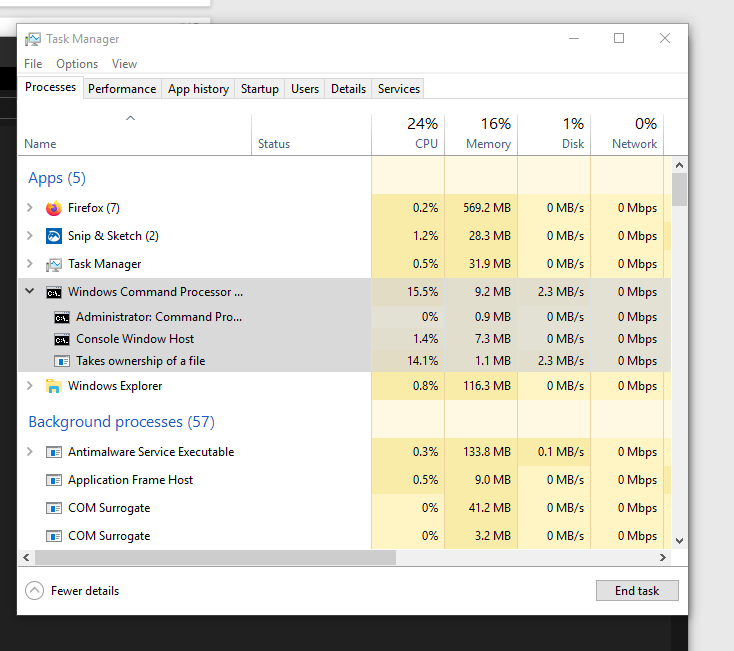Image resolution: width=734 pixels, height=651 pixels.
Task: Expand the Snip & Sketch (2) group
Action: [30, 235]
